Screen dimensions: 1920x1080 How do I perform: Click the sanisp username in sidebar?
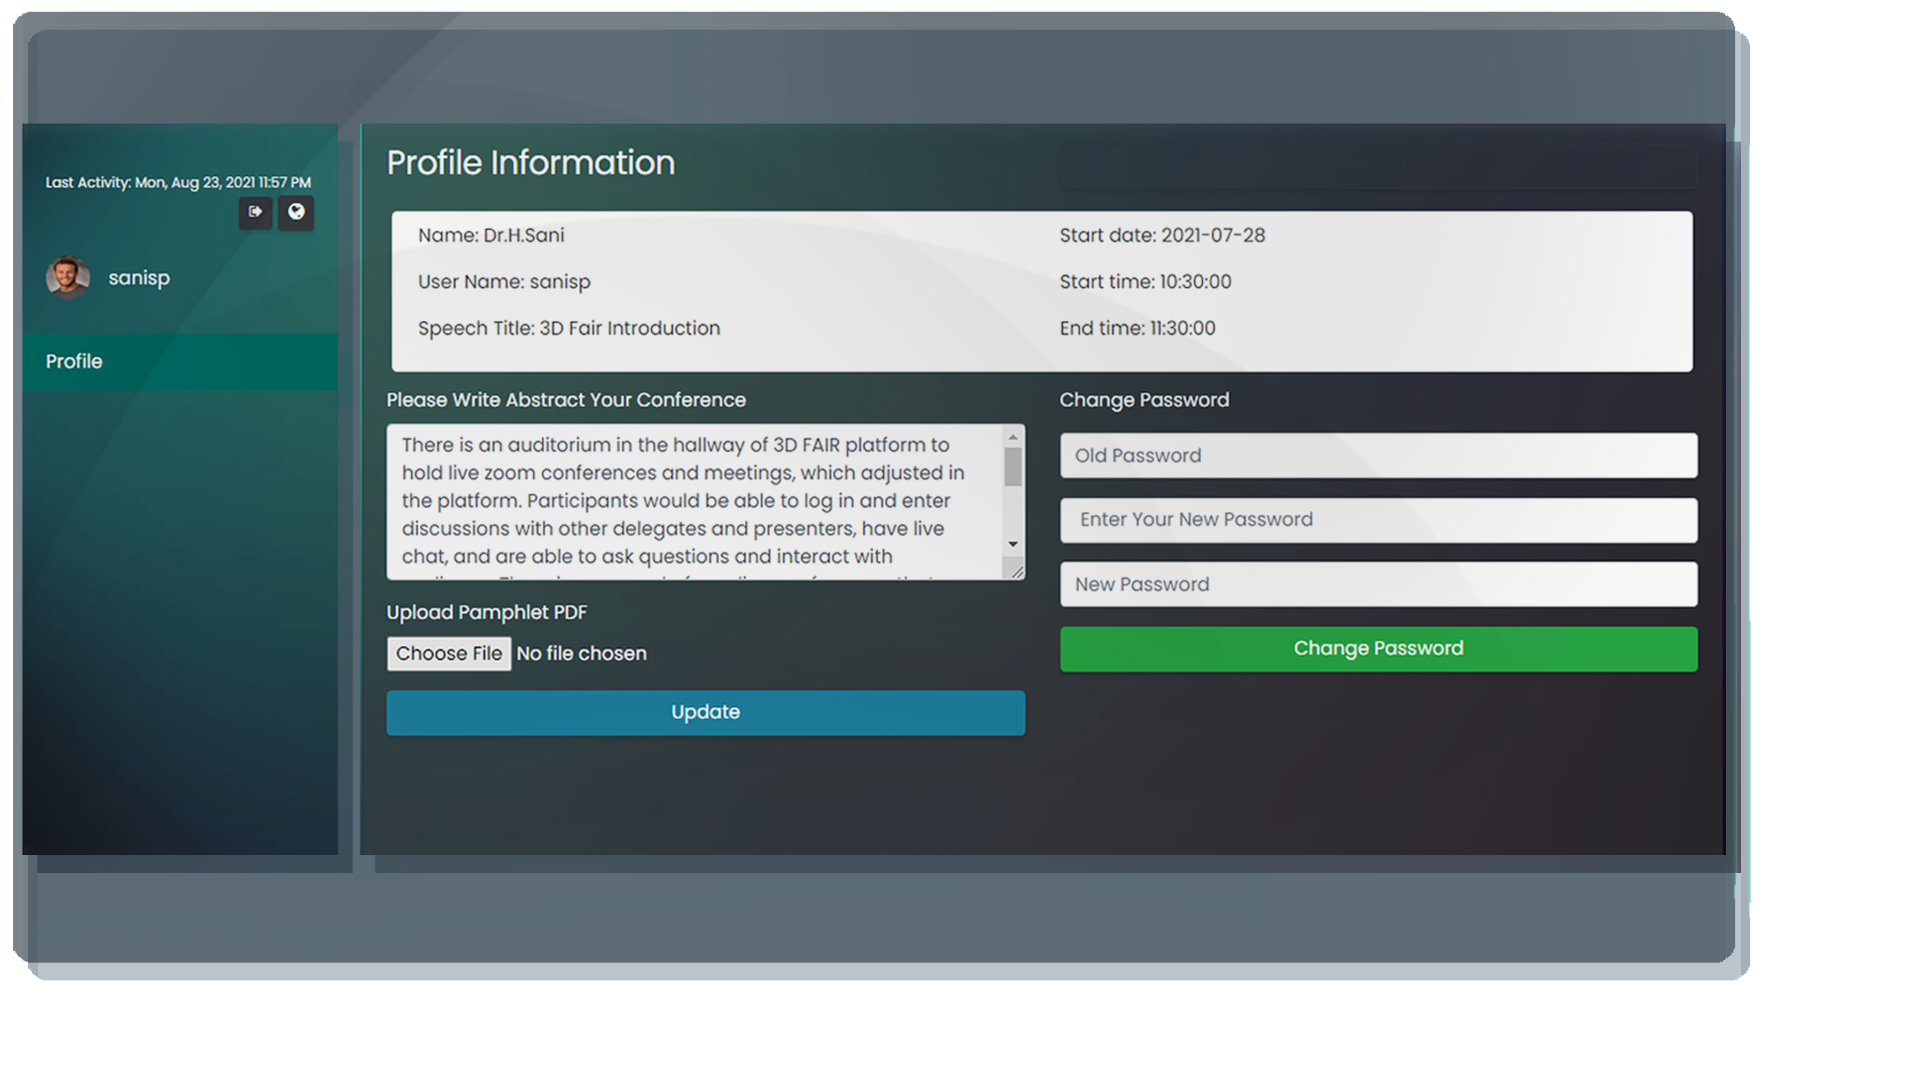tap(139, 278)
